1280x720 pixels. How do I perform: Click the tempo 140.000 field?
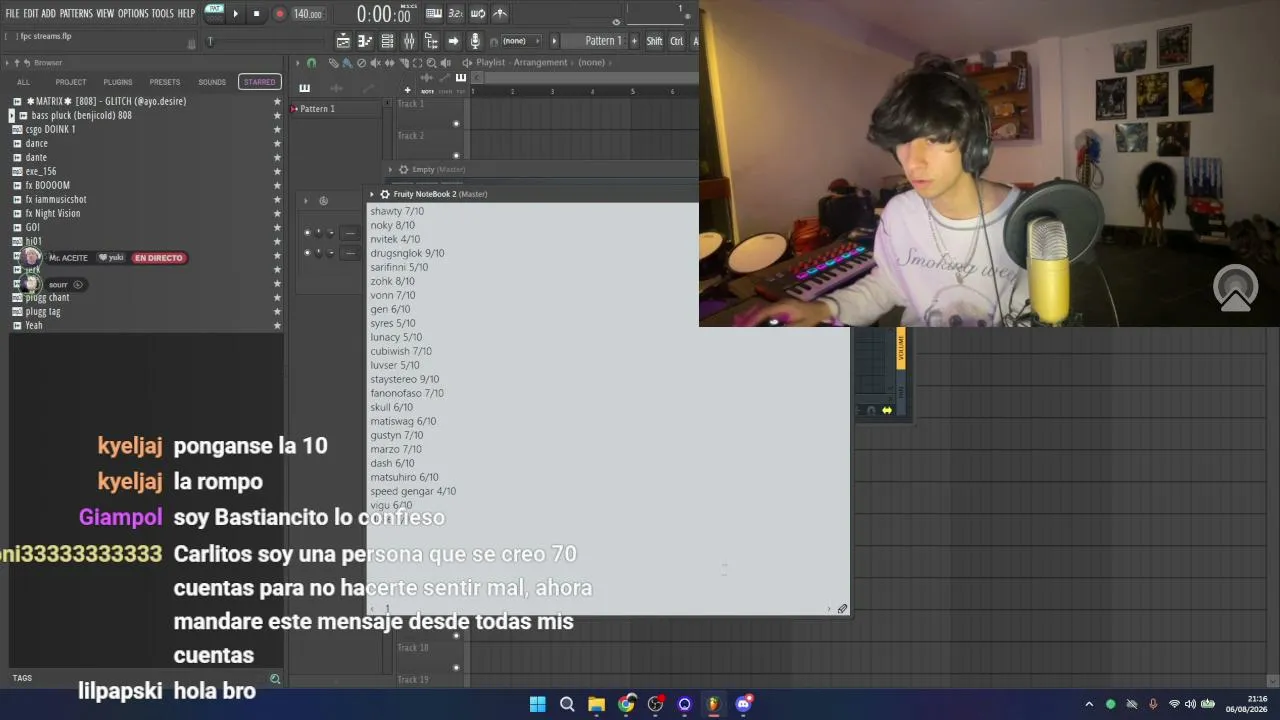tap(307, 14)
